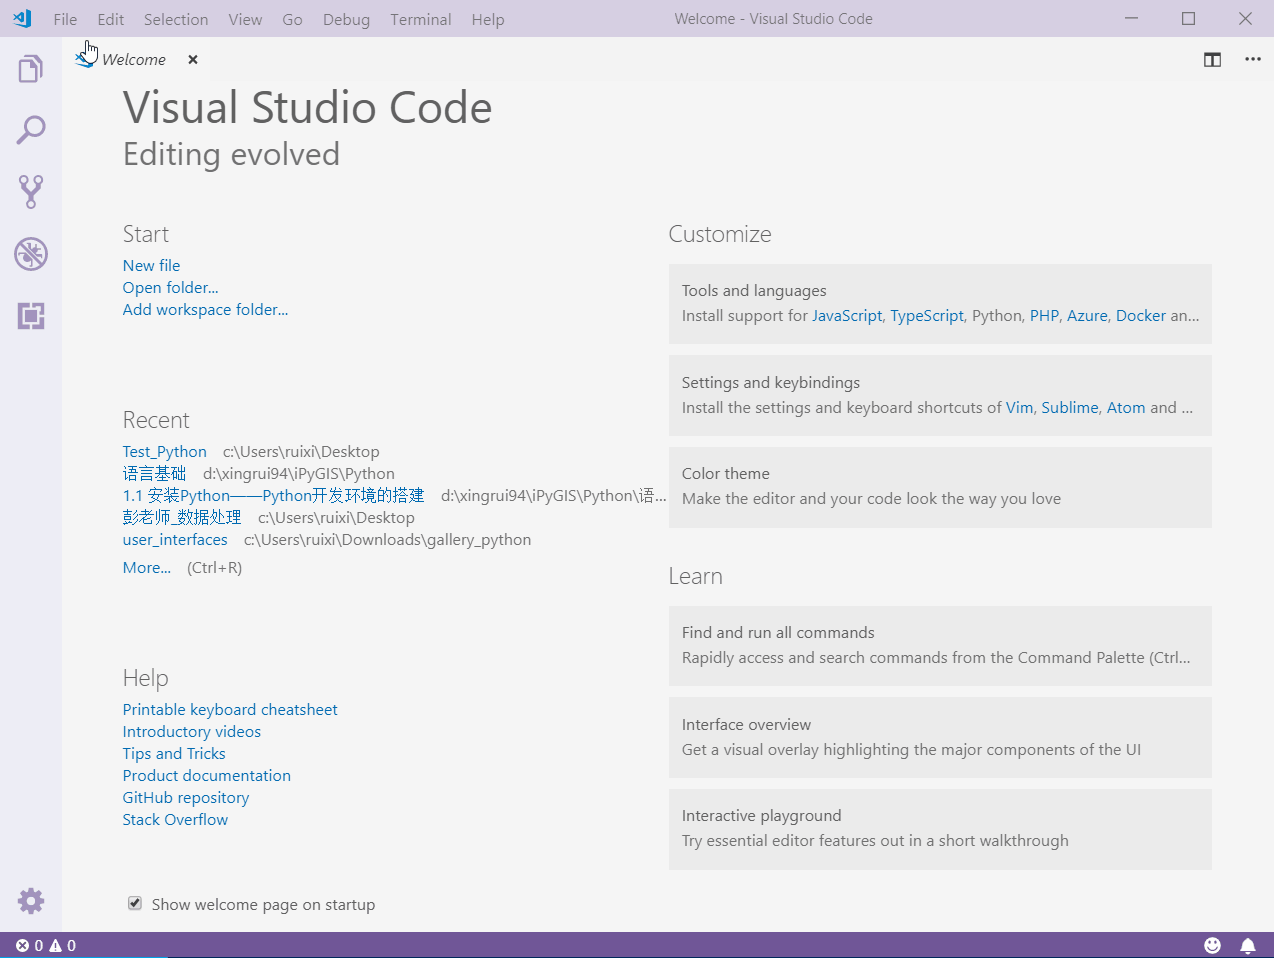Screen dimensions: 1274x958
Task: Open the Edit menu
Action: 111,19
